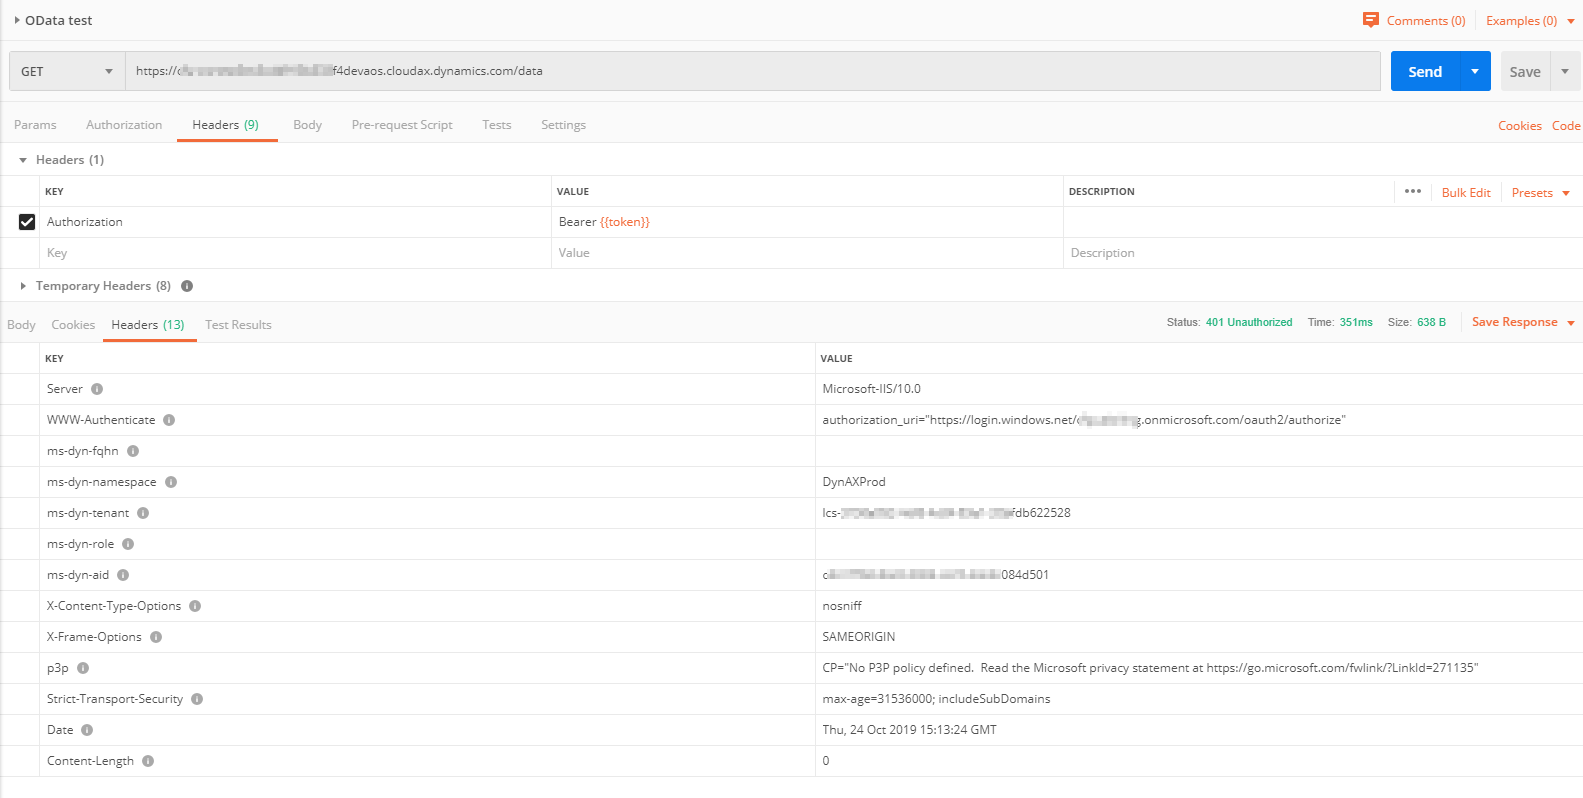The image size is (1583, 798).
Task: Click the max-age=31536000 value
Action: pyautogui.click(x=936, y=699)
